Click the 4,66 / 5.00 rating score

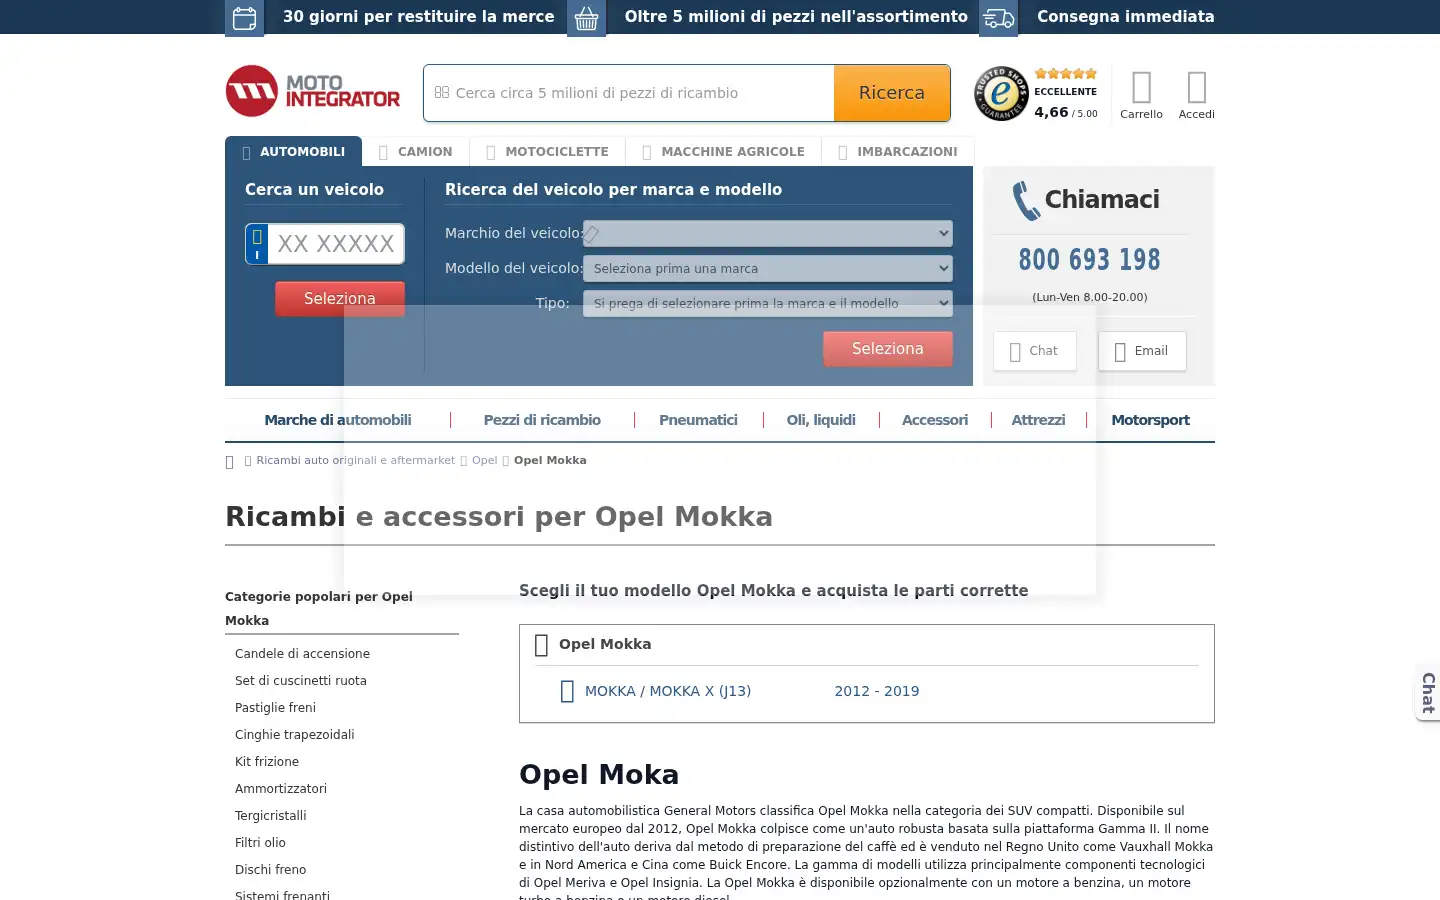pos(1066,113)
